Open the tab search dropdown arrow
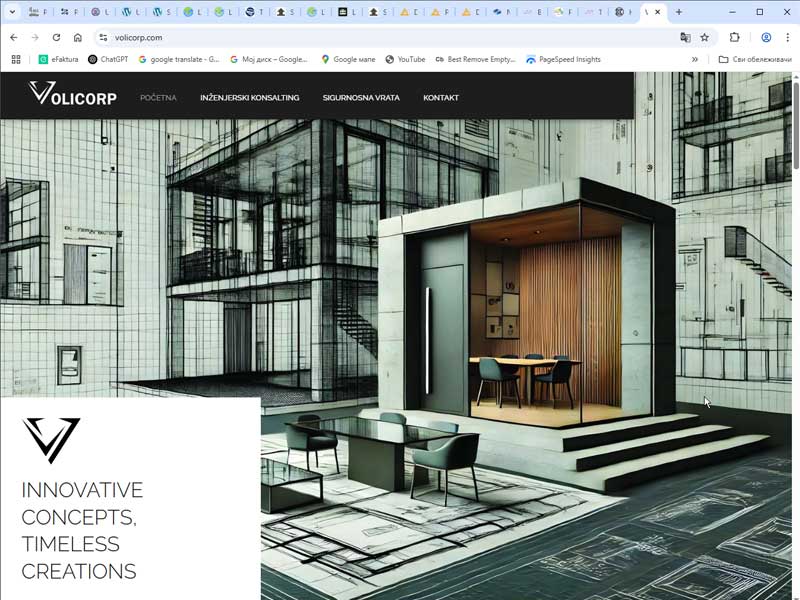The height and width of the screenshot is (600, 800). click(x=12, y=12)
